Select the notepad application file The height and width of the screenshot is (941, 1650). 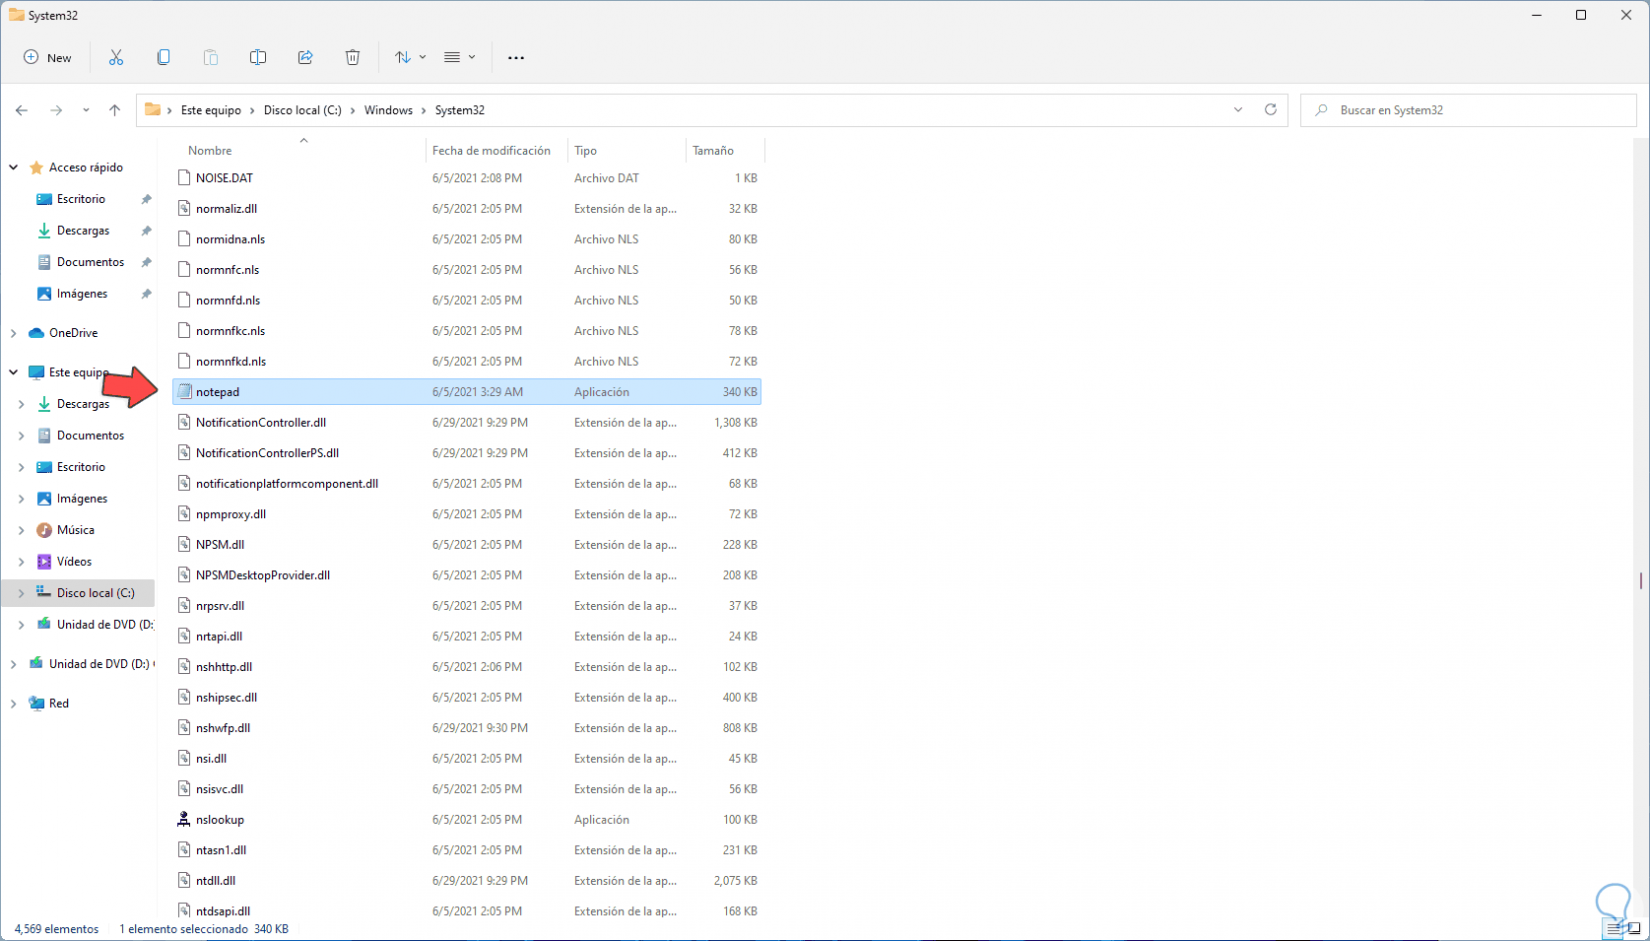click(466, 392)
